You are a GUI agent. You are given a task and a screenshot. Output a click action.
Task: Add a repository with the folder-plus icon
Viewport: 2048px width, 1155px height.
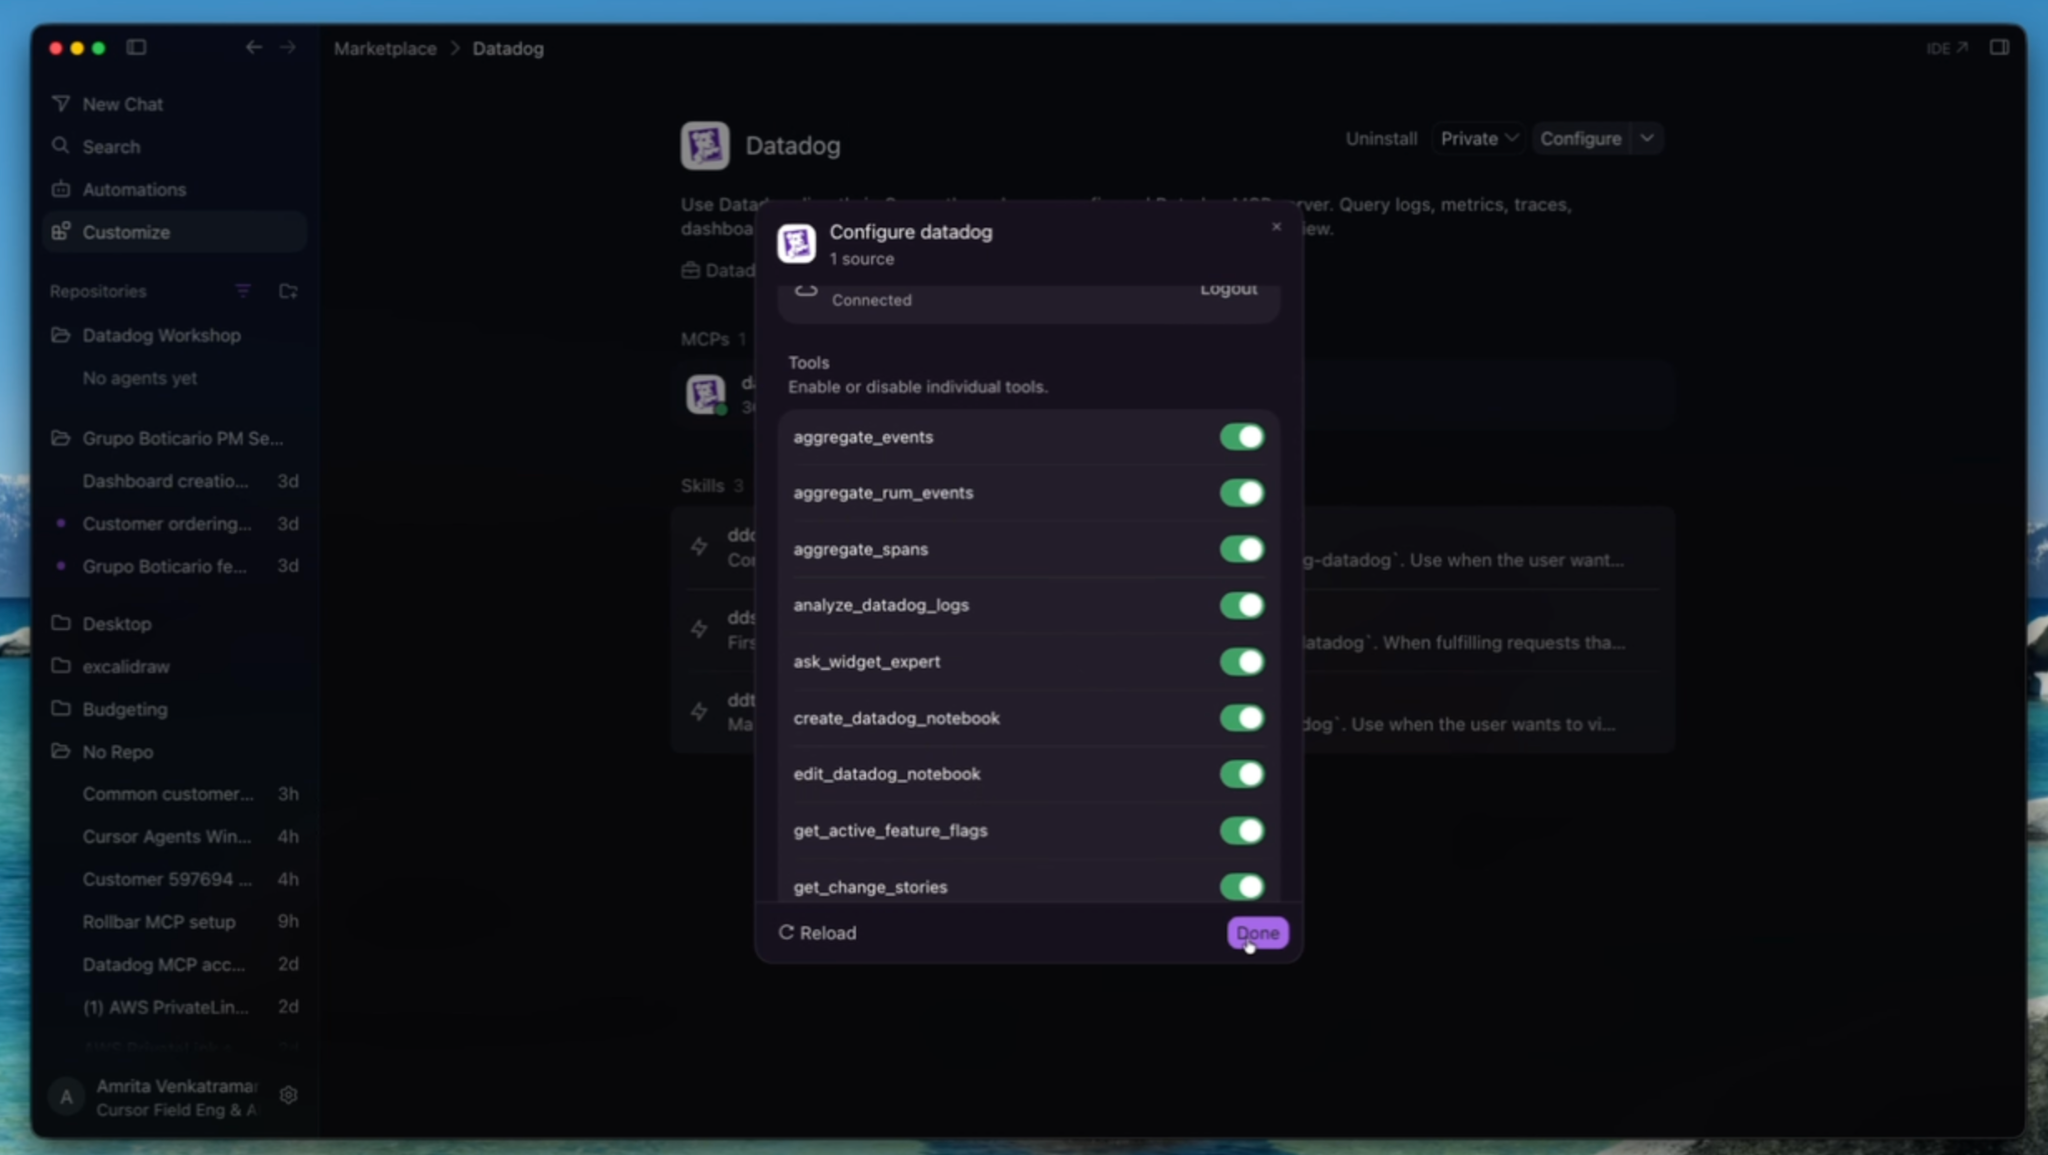tap(288, 291)
